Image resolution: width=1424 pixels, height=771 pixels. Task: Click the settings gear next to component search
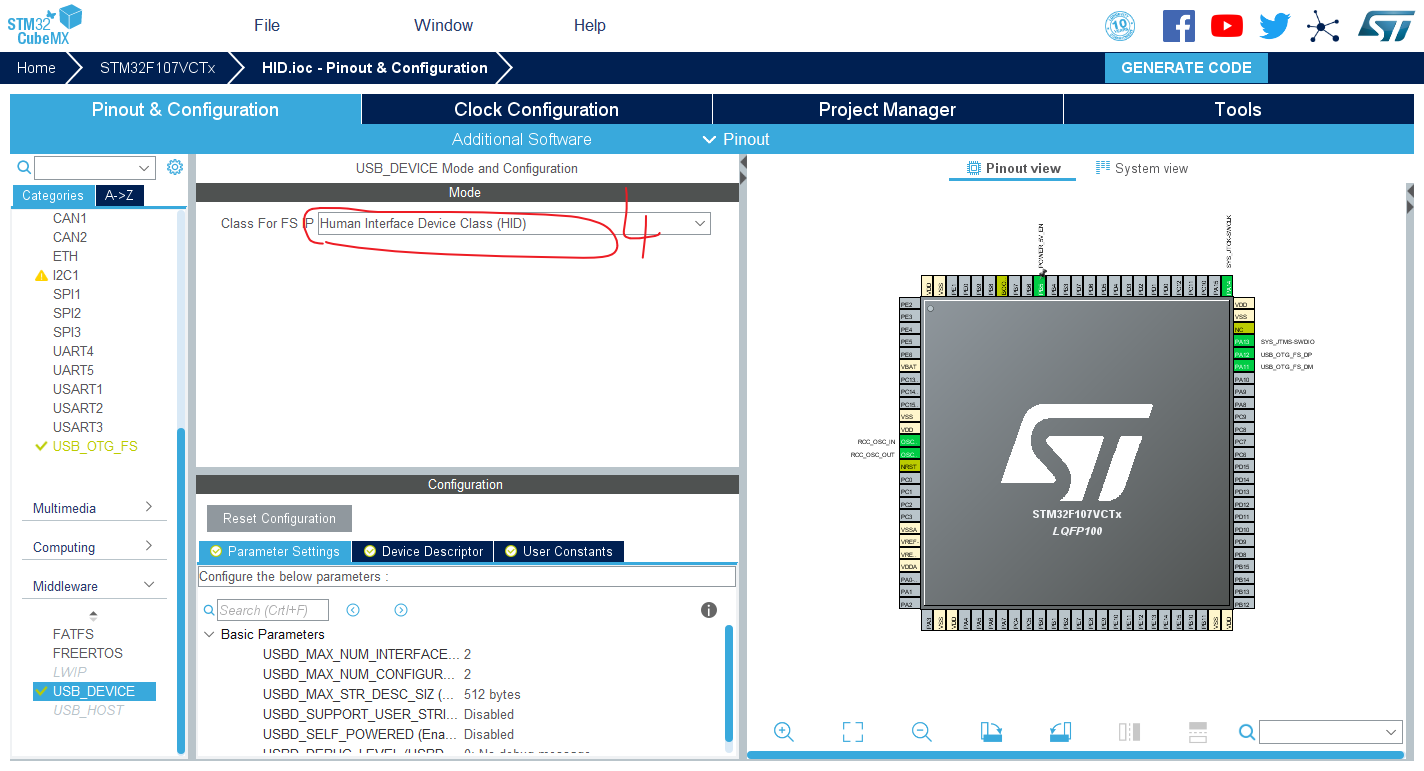point(175,167)
